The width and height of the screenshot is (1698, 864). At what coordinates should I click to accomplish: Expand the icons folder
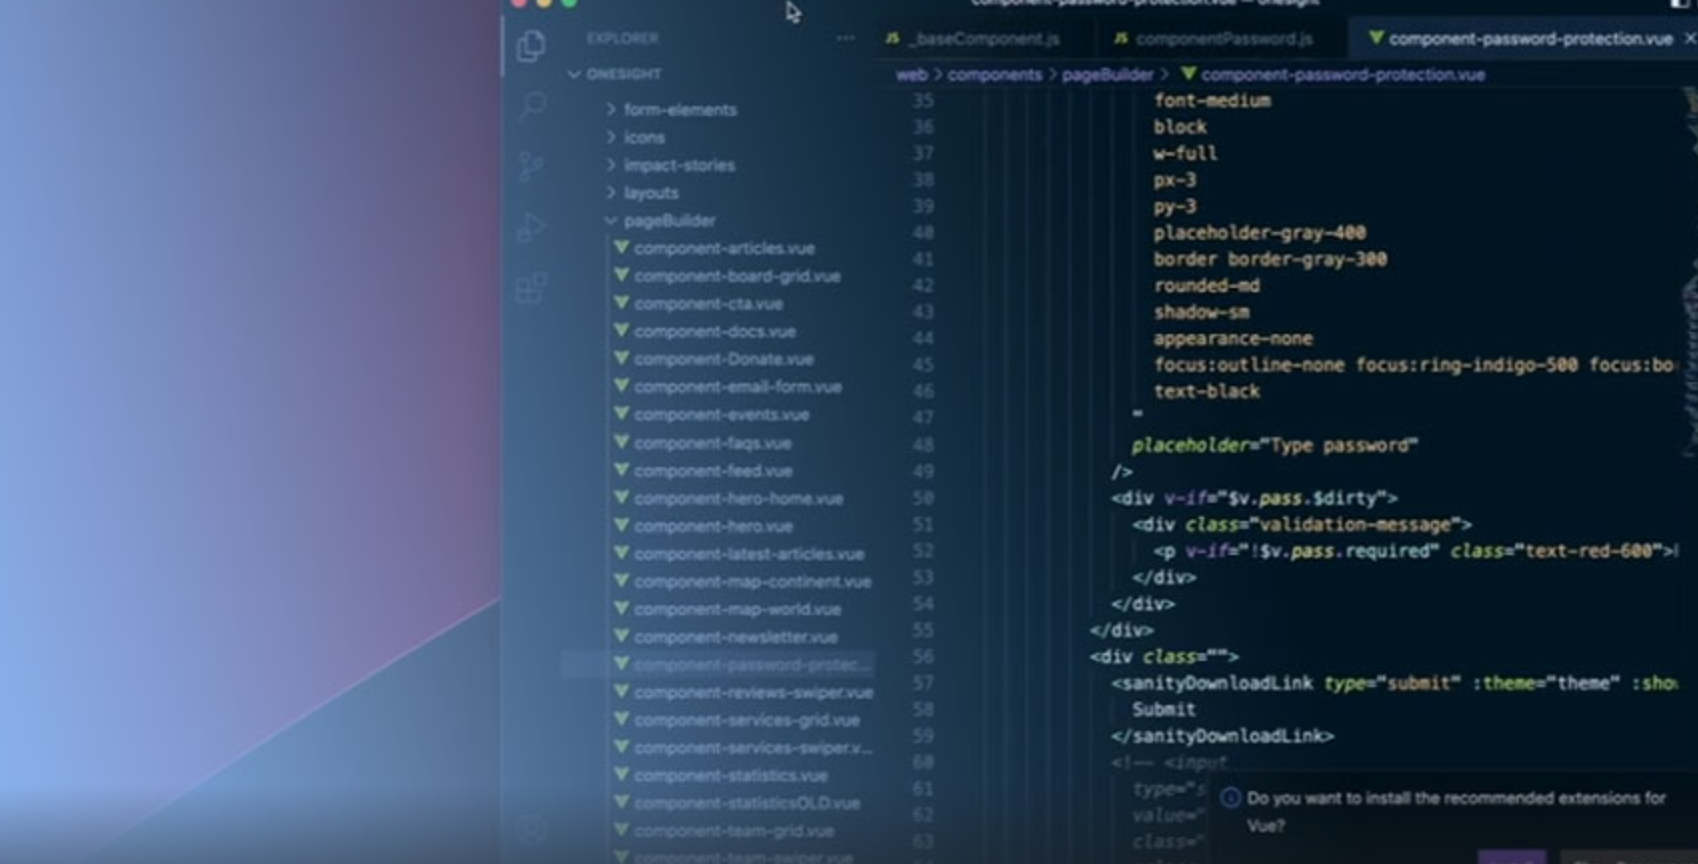(612, 137)
